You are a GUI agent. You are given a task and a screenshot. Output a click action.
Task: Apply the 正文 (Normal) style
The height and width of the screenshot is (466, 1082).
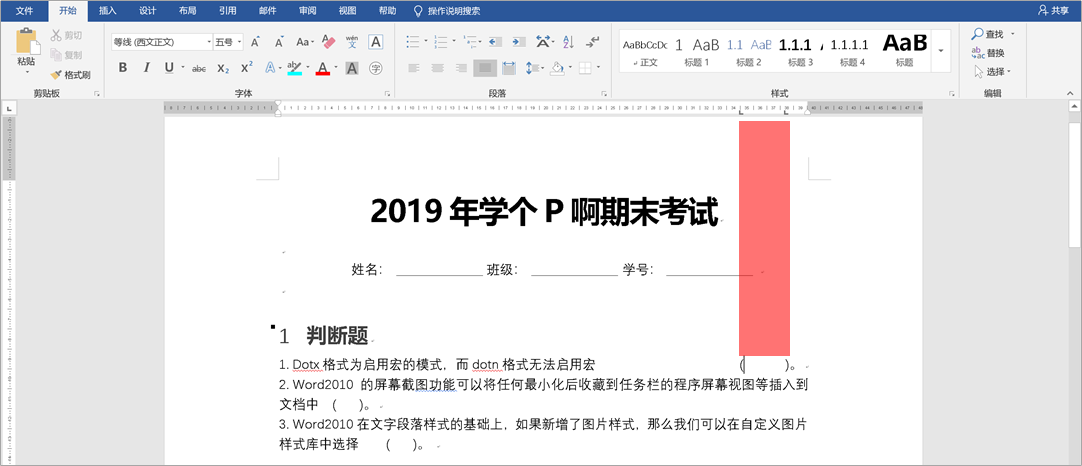pyautogui.click(x=645, y=51)
